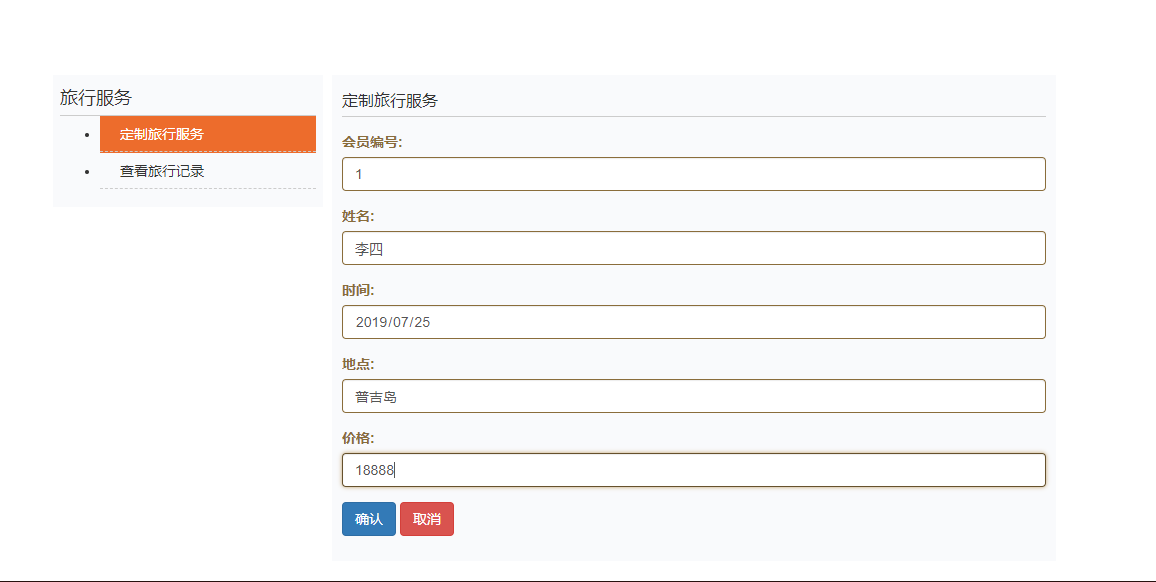Select the date 2019/07/25 in the form
Image resolution: width=1156 pixels, height=582 pixels.
pos(393,321)
